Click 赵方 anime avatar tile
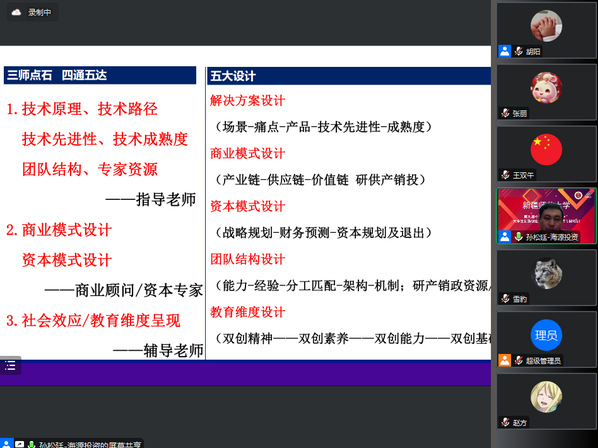This screenshot has width=598, height=448. pos(546,401)
